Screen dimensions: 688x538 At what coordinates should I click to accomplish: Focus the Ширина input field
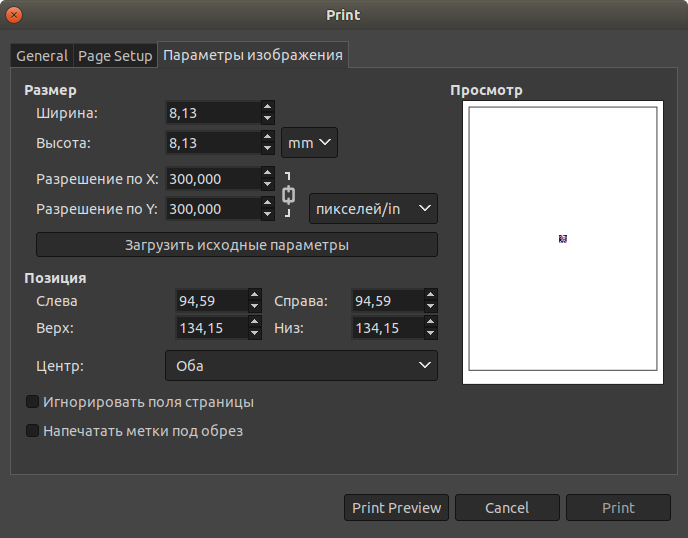[213, 113]
